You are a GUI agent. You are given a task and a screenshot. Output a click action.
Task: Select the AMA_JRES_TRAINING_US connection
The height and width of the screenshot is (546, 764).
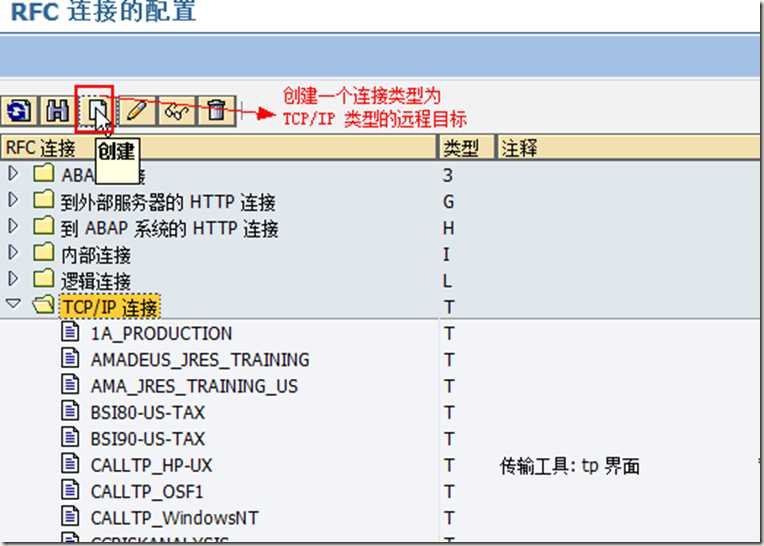[x=194, y=386]
